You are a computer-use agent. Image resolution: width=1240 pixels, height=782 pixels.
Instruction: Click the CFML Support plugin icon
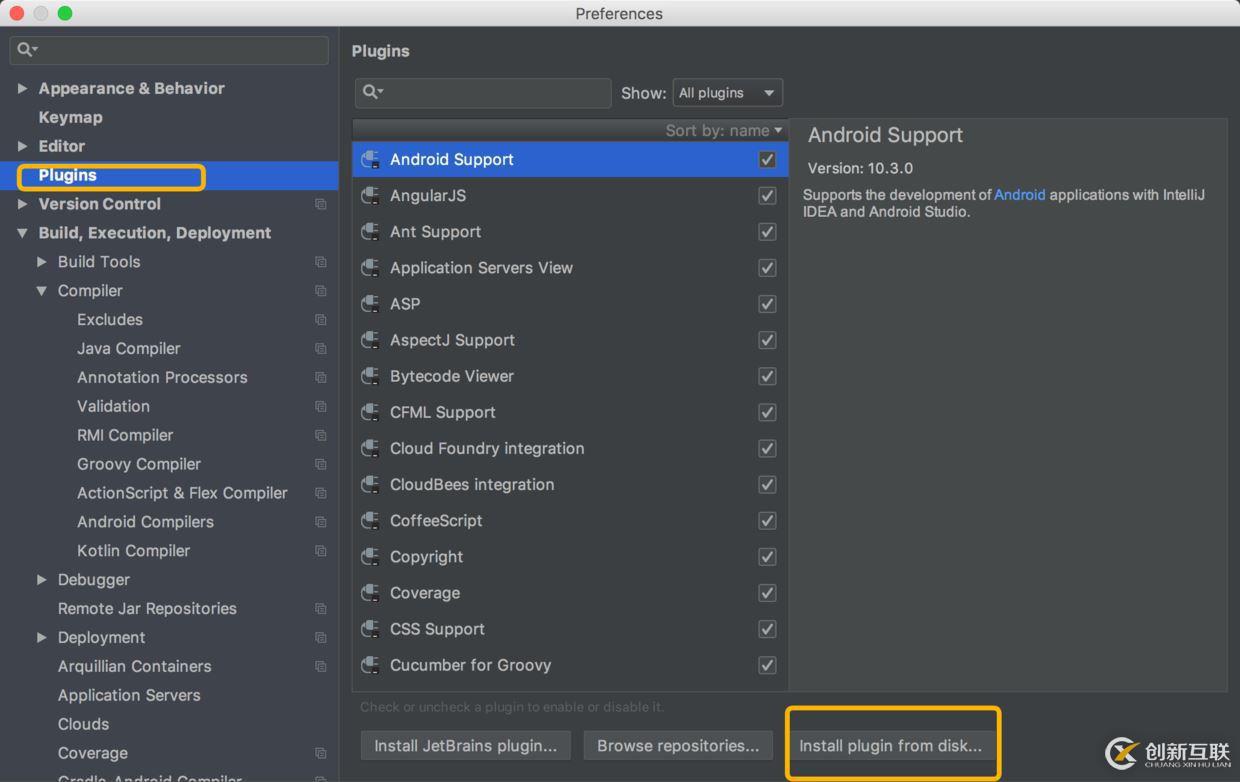371,412
